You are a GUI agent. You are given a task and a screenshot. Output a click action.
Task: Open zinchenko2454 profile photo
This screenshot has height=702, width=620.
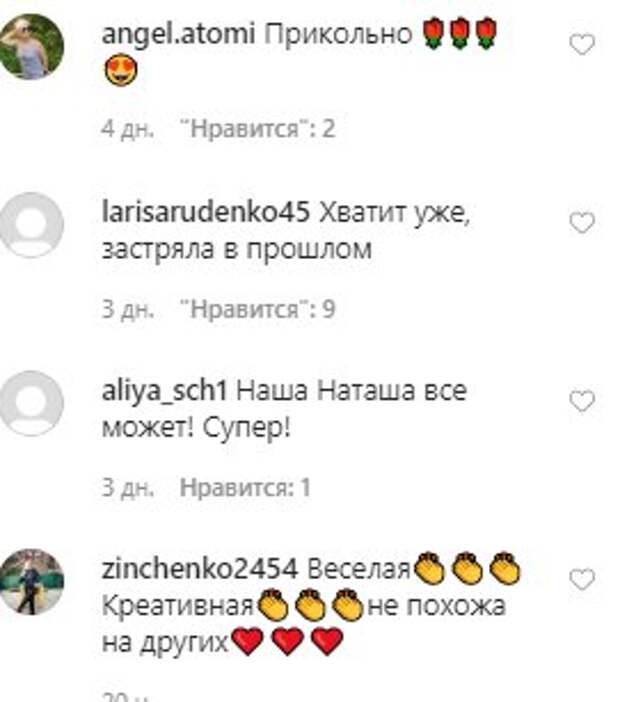[31, 582]
